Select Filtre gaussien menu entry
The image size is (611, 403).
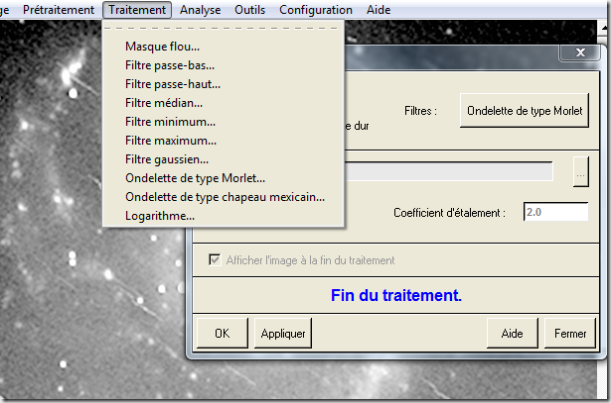[x=167, y=159]
